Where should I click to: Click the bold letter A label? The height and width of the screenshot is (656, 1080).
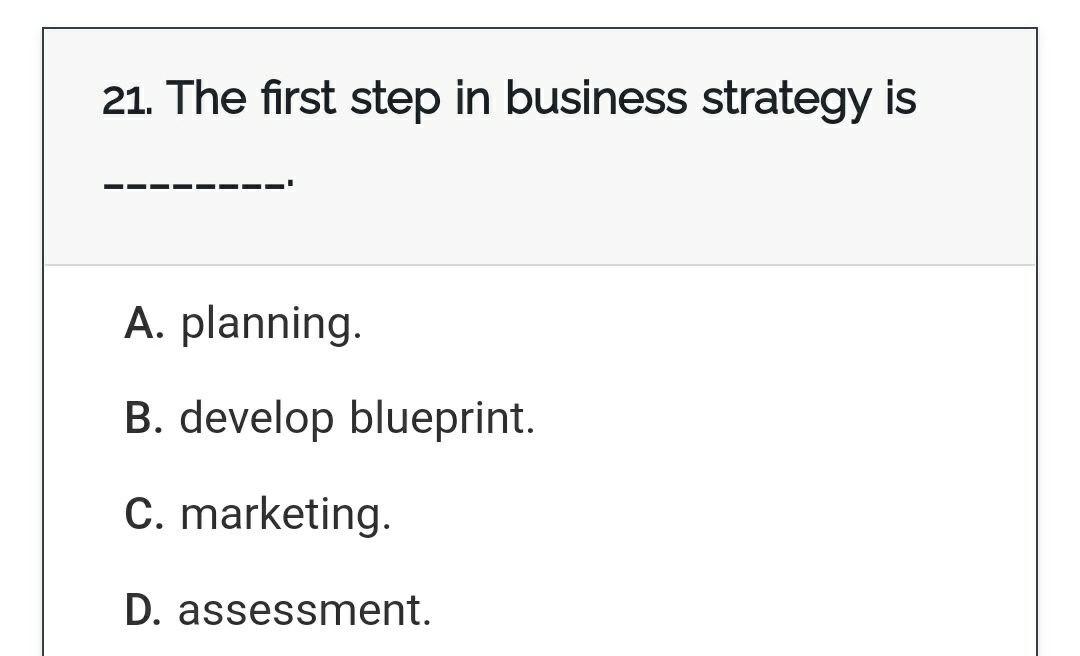pos(143,323)
